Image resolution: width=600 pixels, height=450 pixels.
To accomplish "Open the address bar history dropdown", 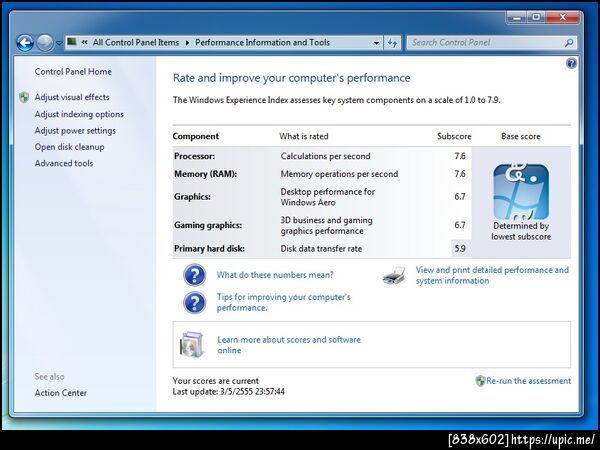I will click(377, 43).
